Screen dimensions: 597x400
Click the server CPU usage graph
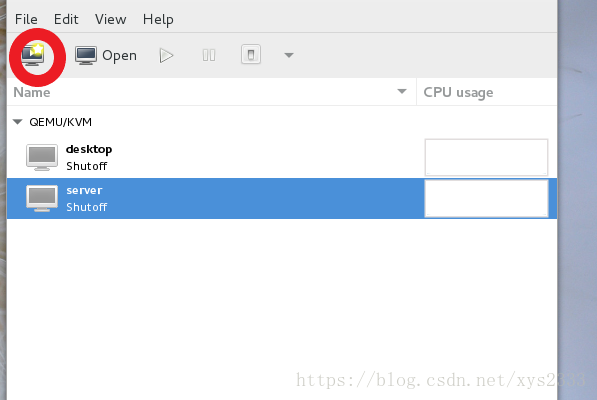pyautogui.click(x=486, y=198)
